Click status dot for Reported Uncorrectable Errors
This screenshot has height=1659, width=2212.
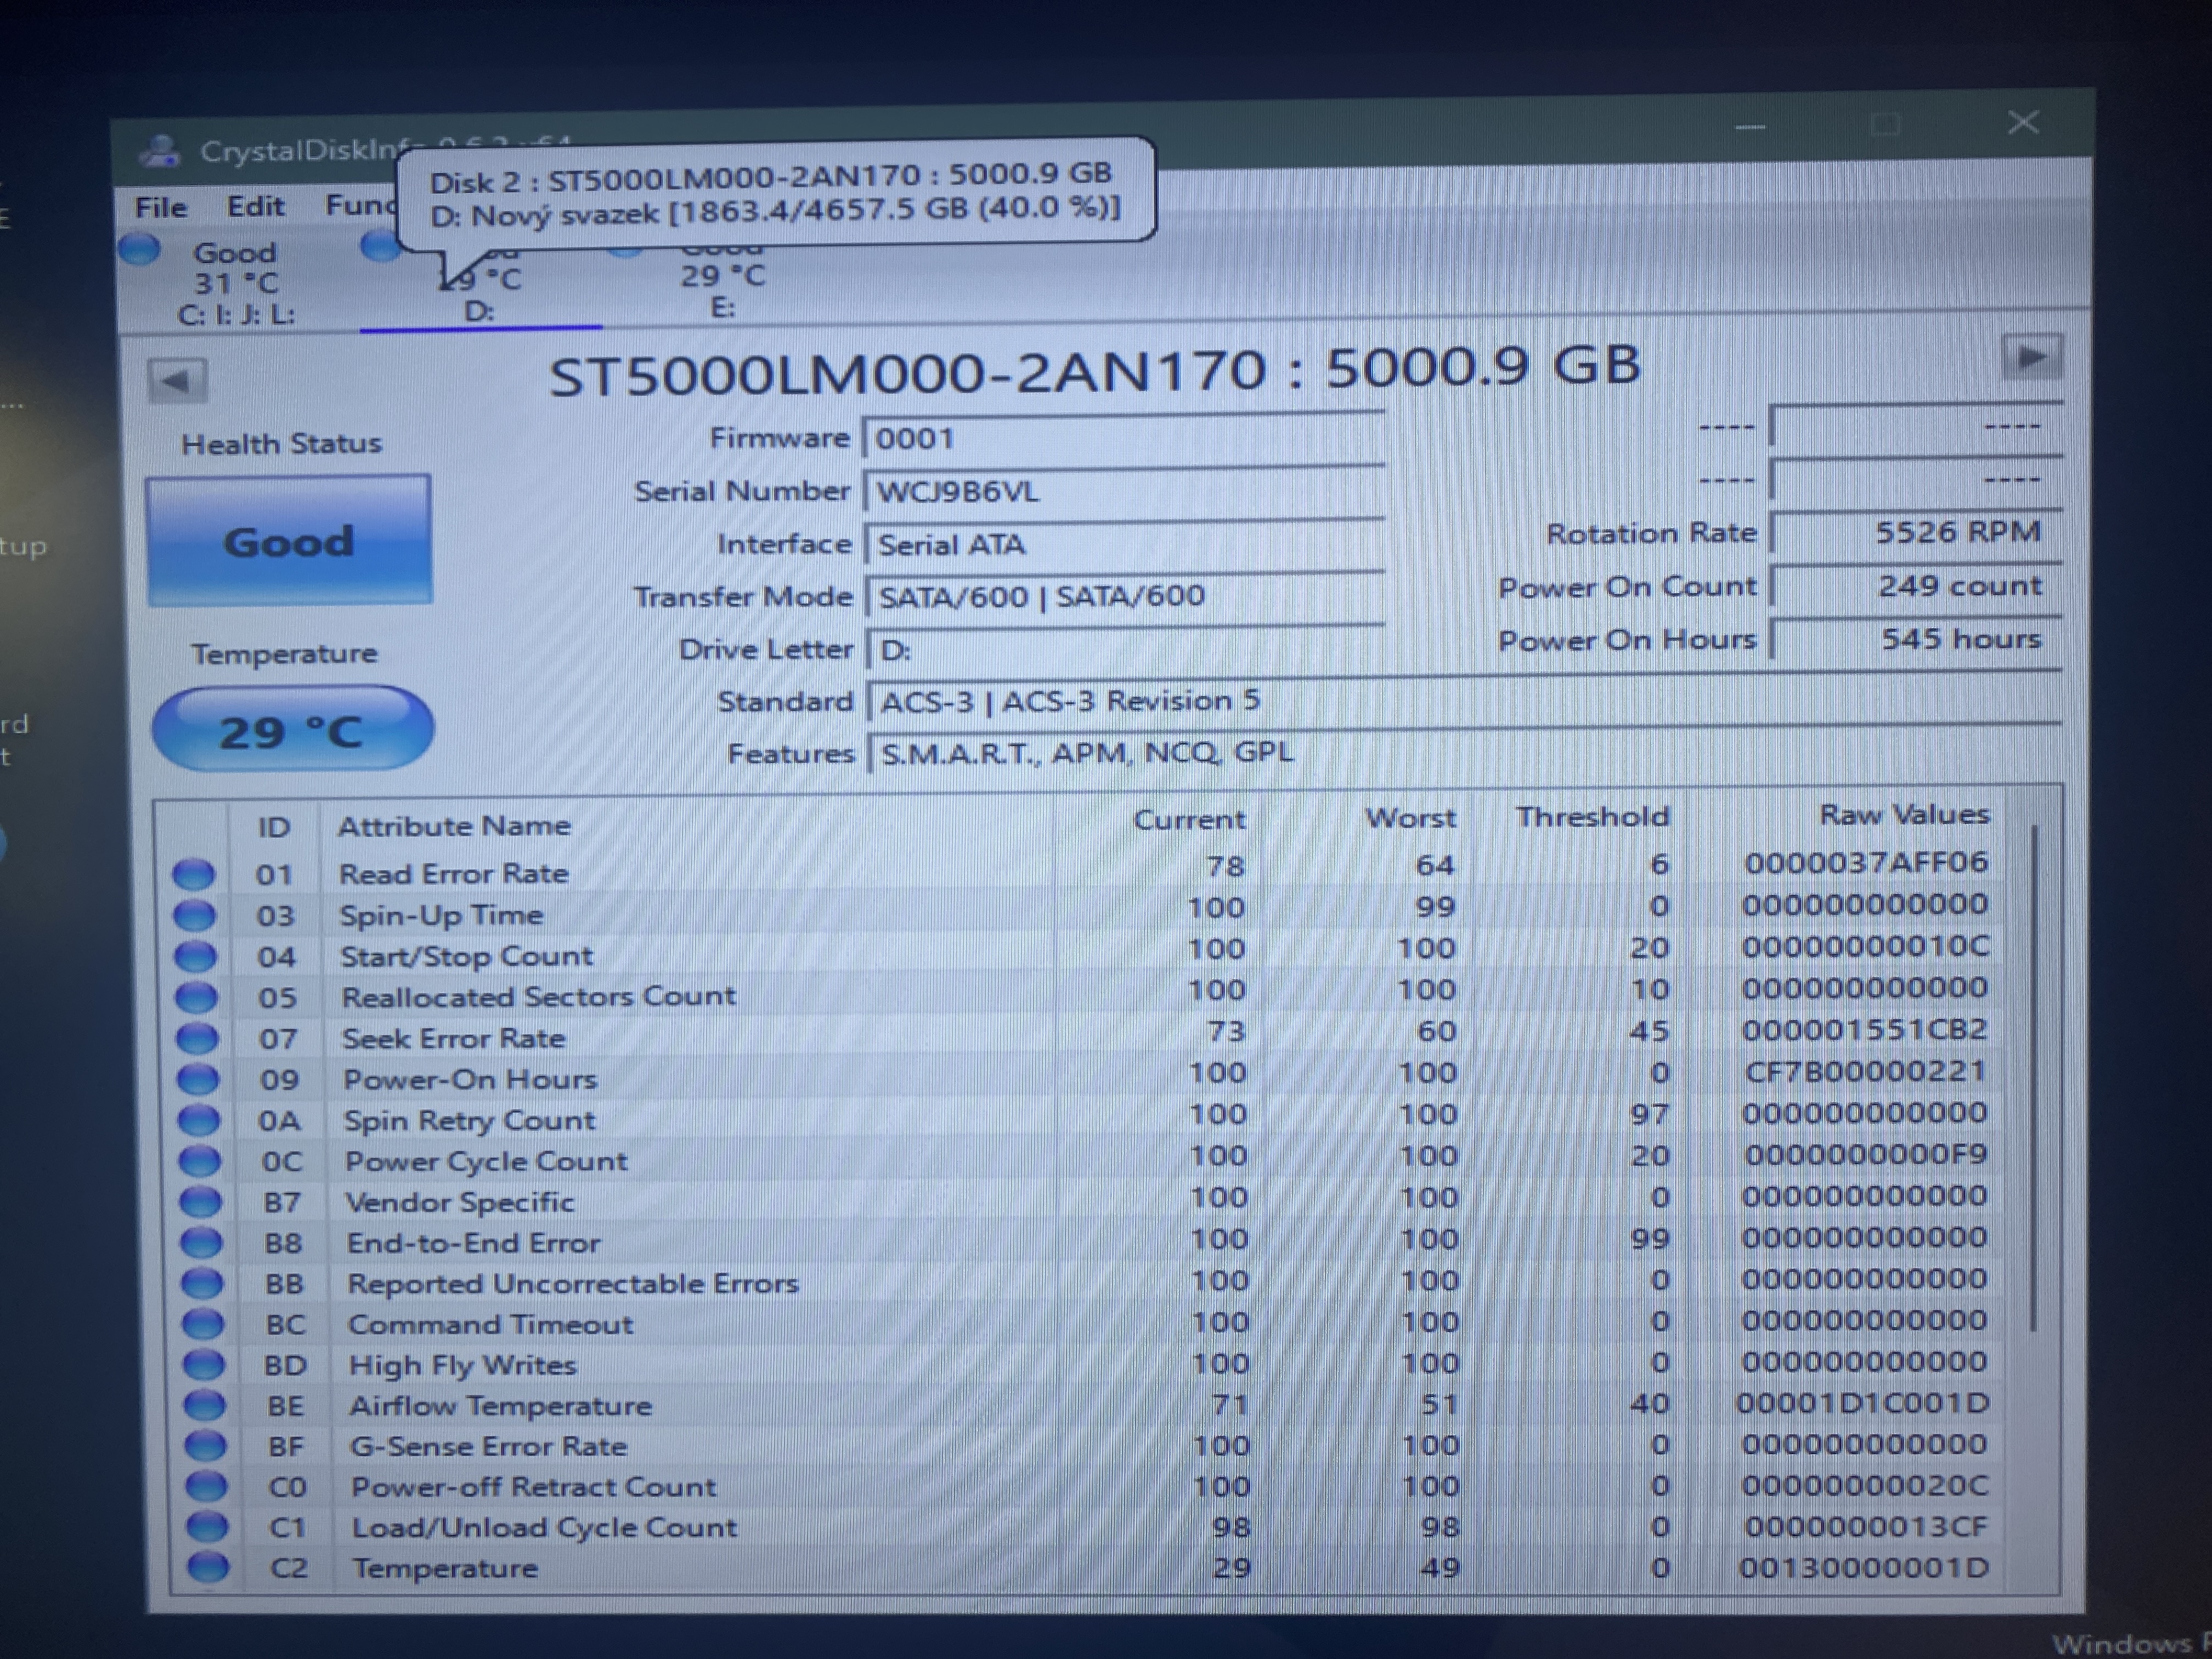pos(203,1283)
